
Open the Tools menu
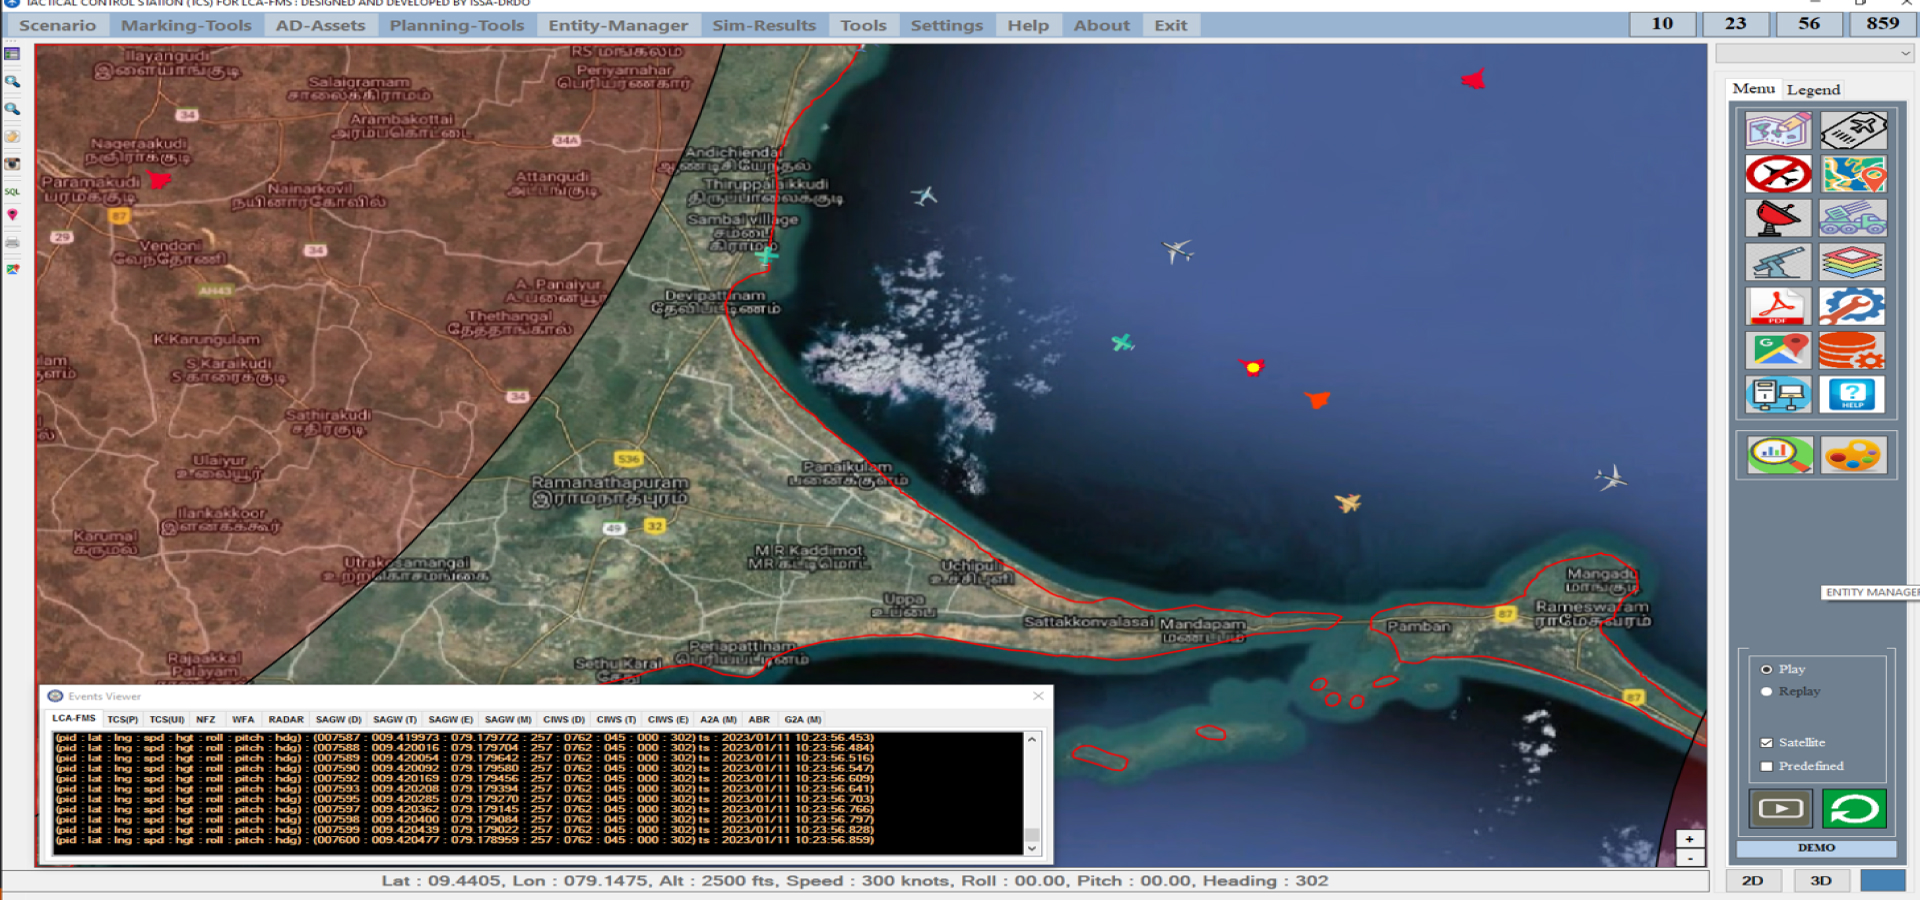point(863,25)
